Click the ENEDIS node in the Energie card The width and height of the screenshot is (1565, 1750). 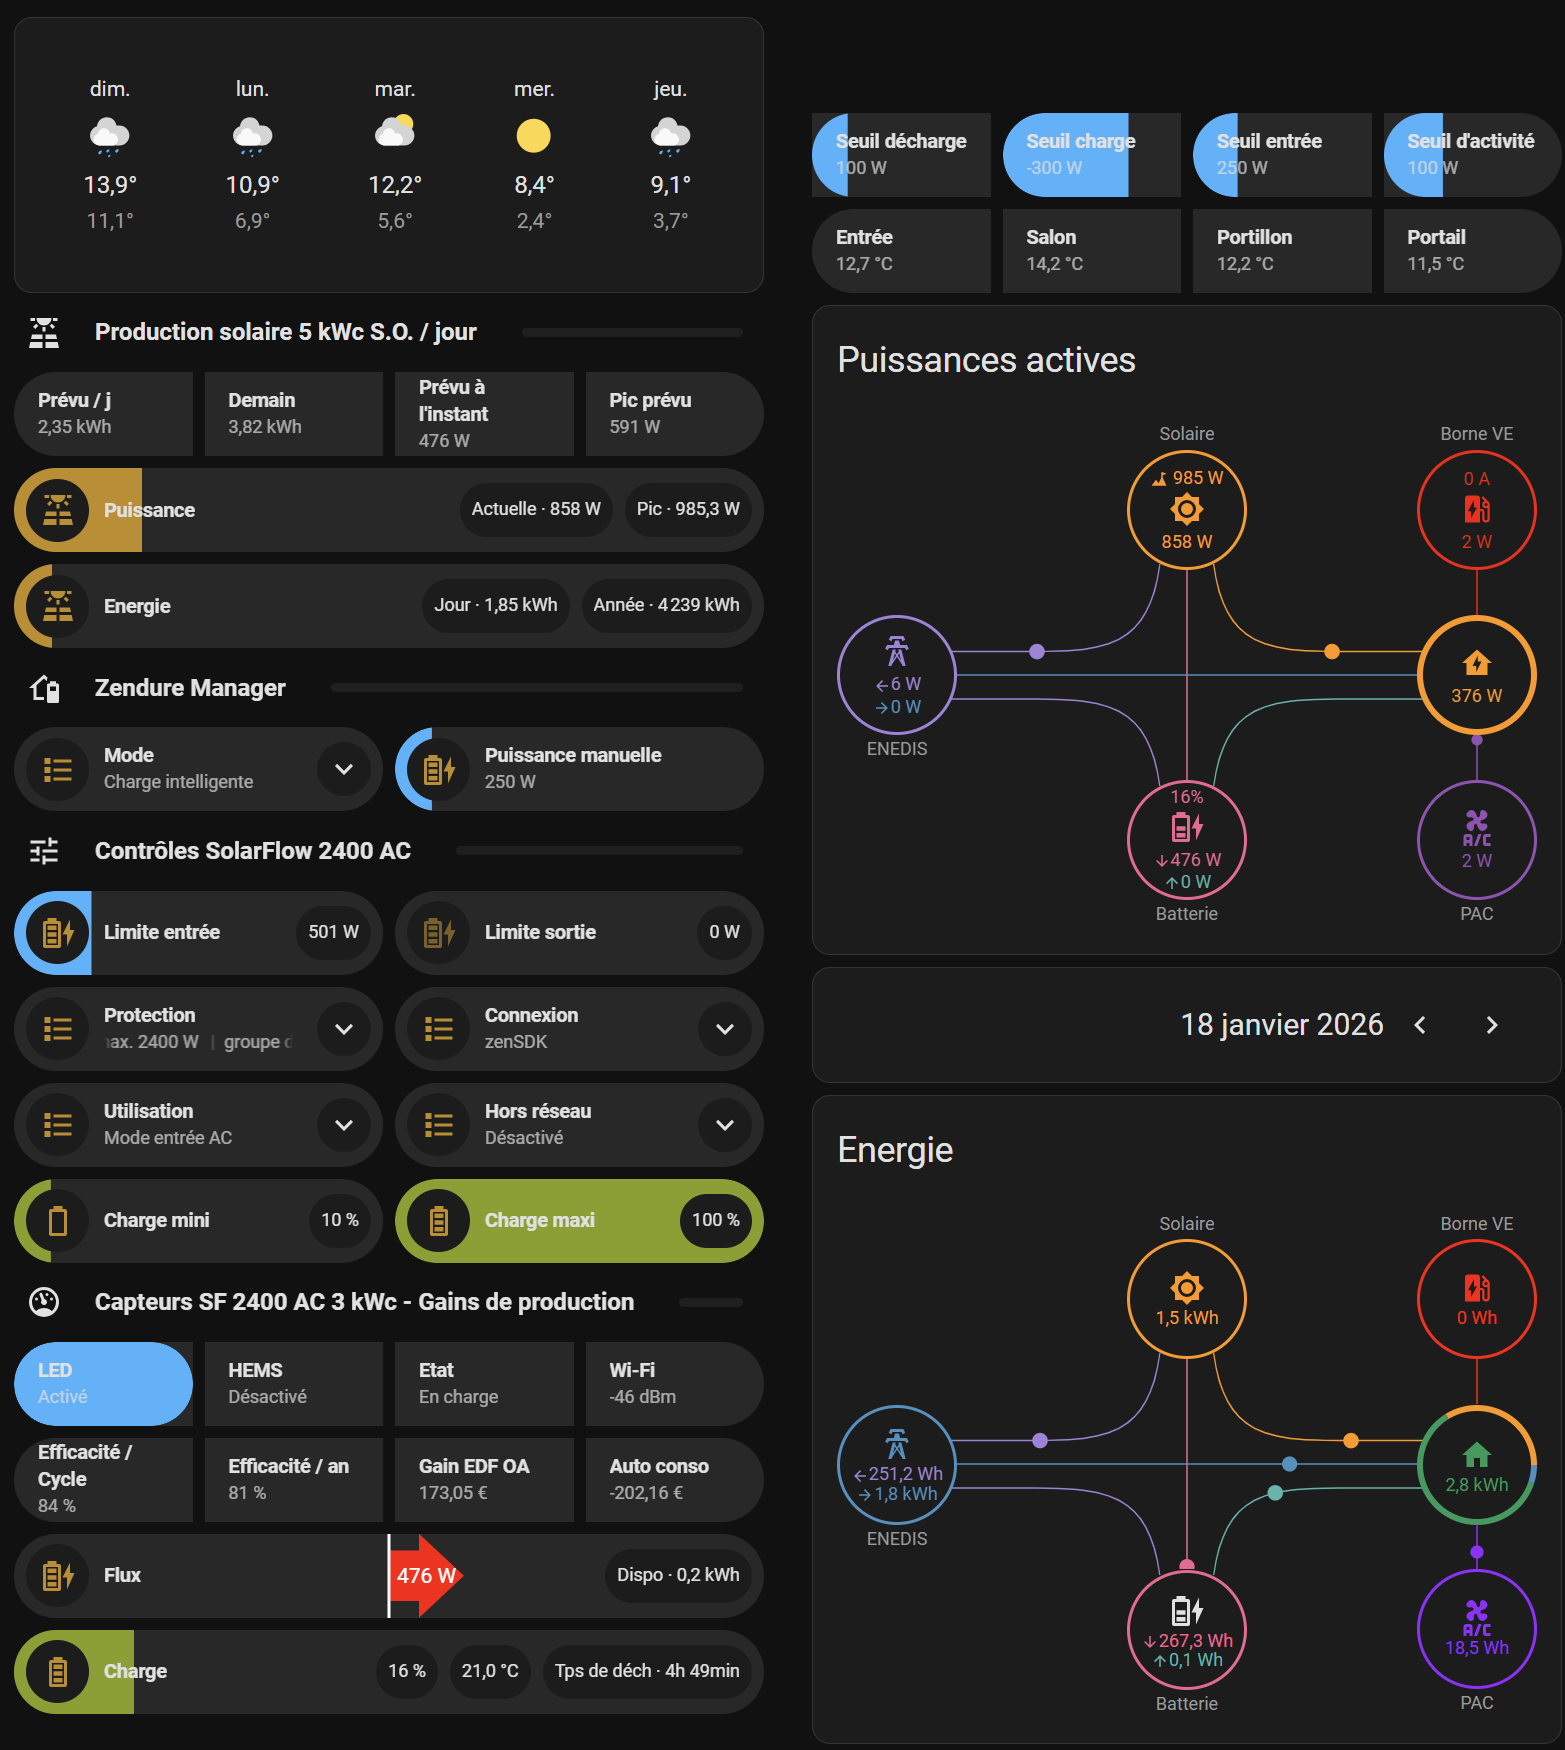(897, 1465)
